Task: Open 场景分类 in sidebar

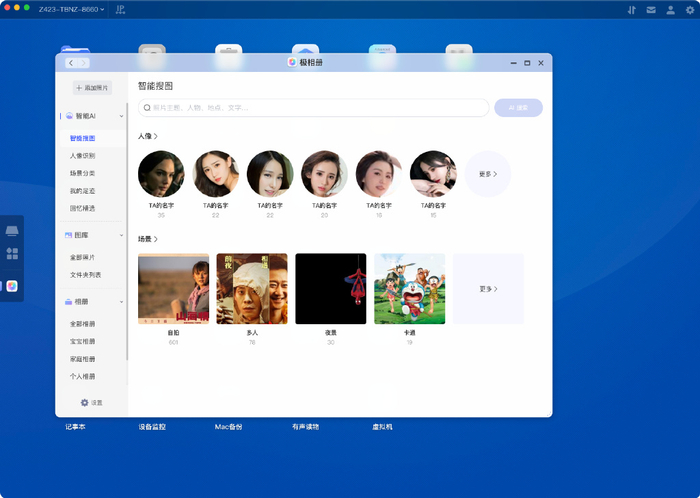Action: (83, 173)
